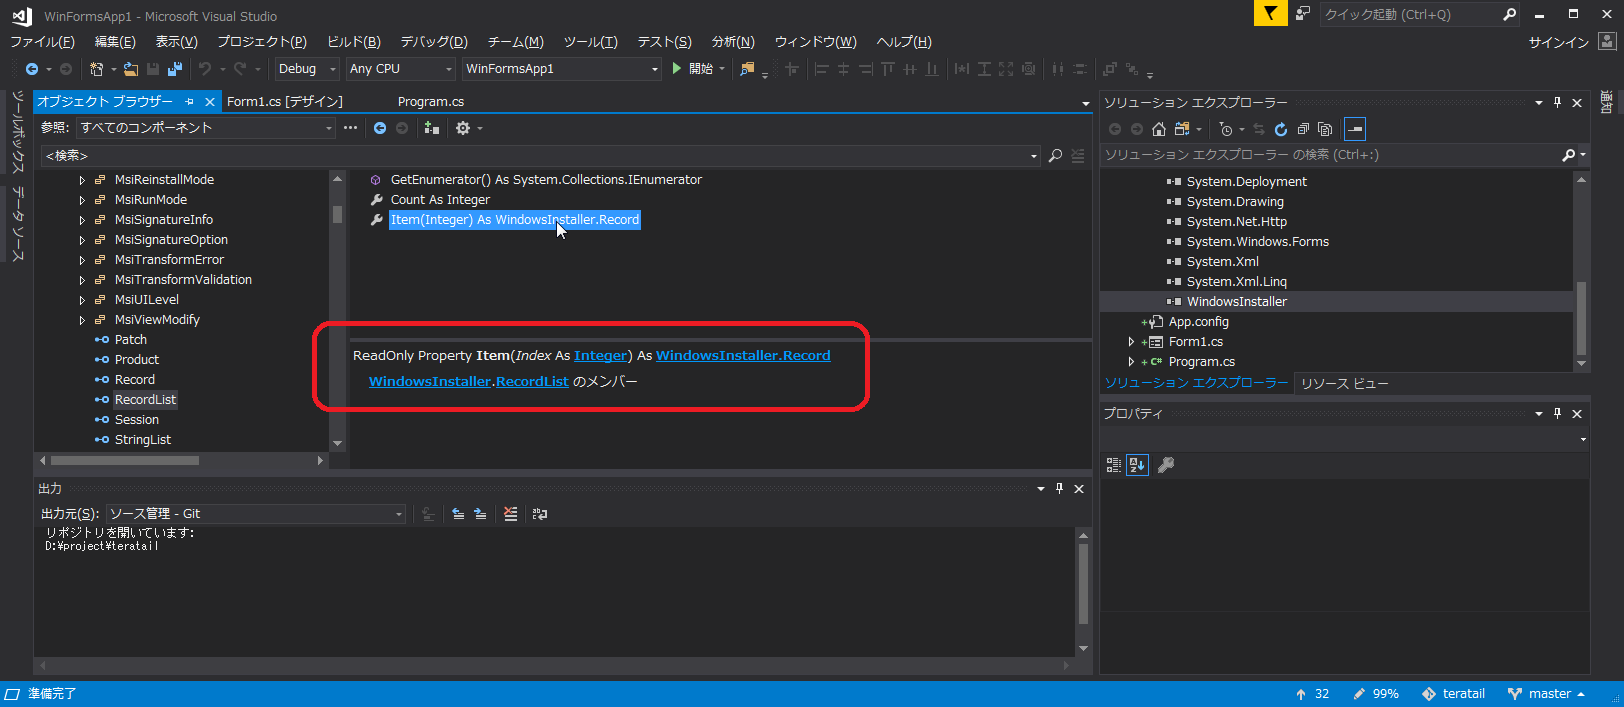Toggle pin on Properties panel
1624x707 pixels.
click(1557, 414)
